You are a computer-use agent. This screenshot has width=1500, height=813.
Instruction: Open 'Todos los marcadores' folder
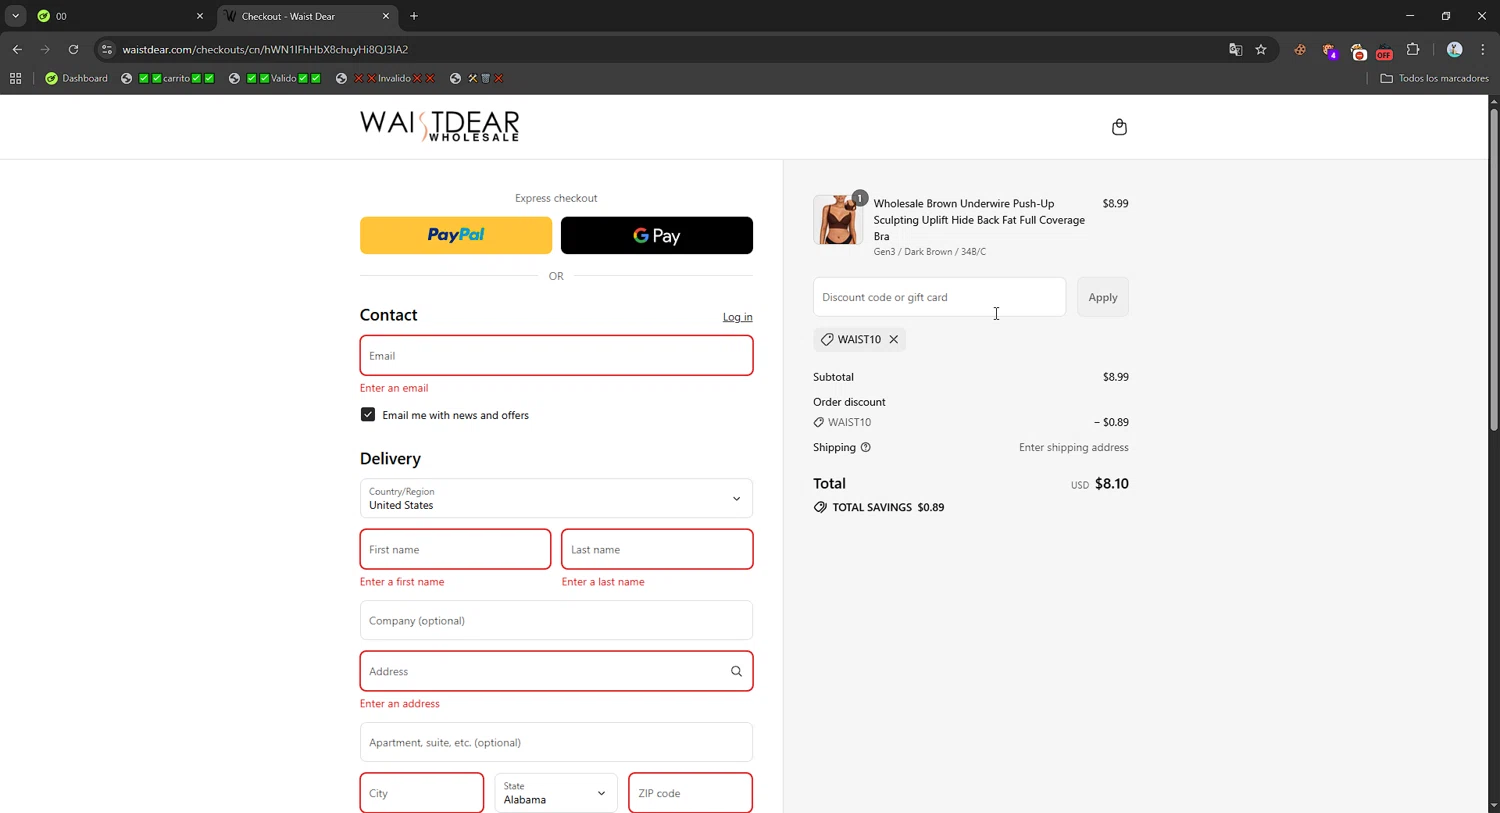click(x=1434, y=79)
